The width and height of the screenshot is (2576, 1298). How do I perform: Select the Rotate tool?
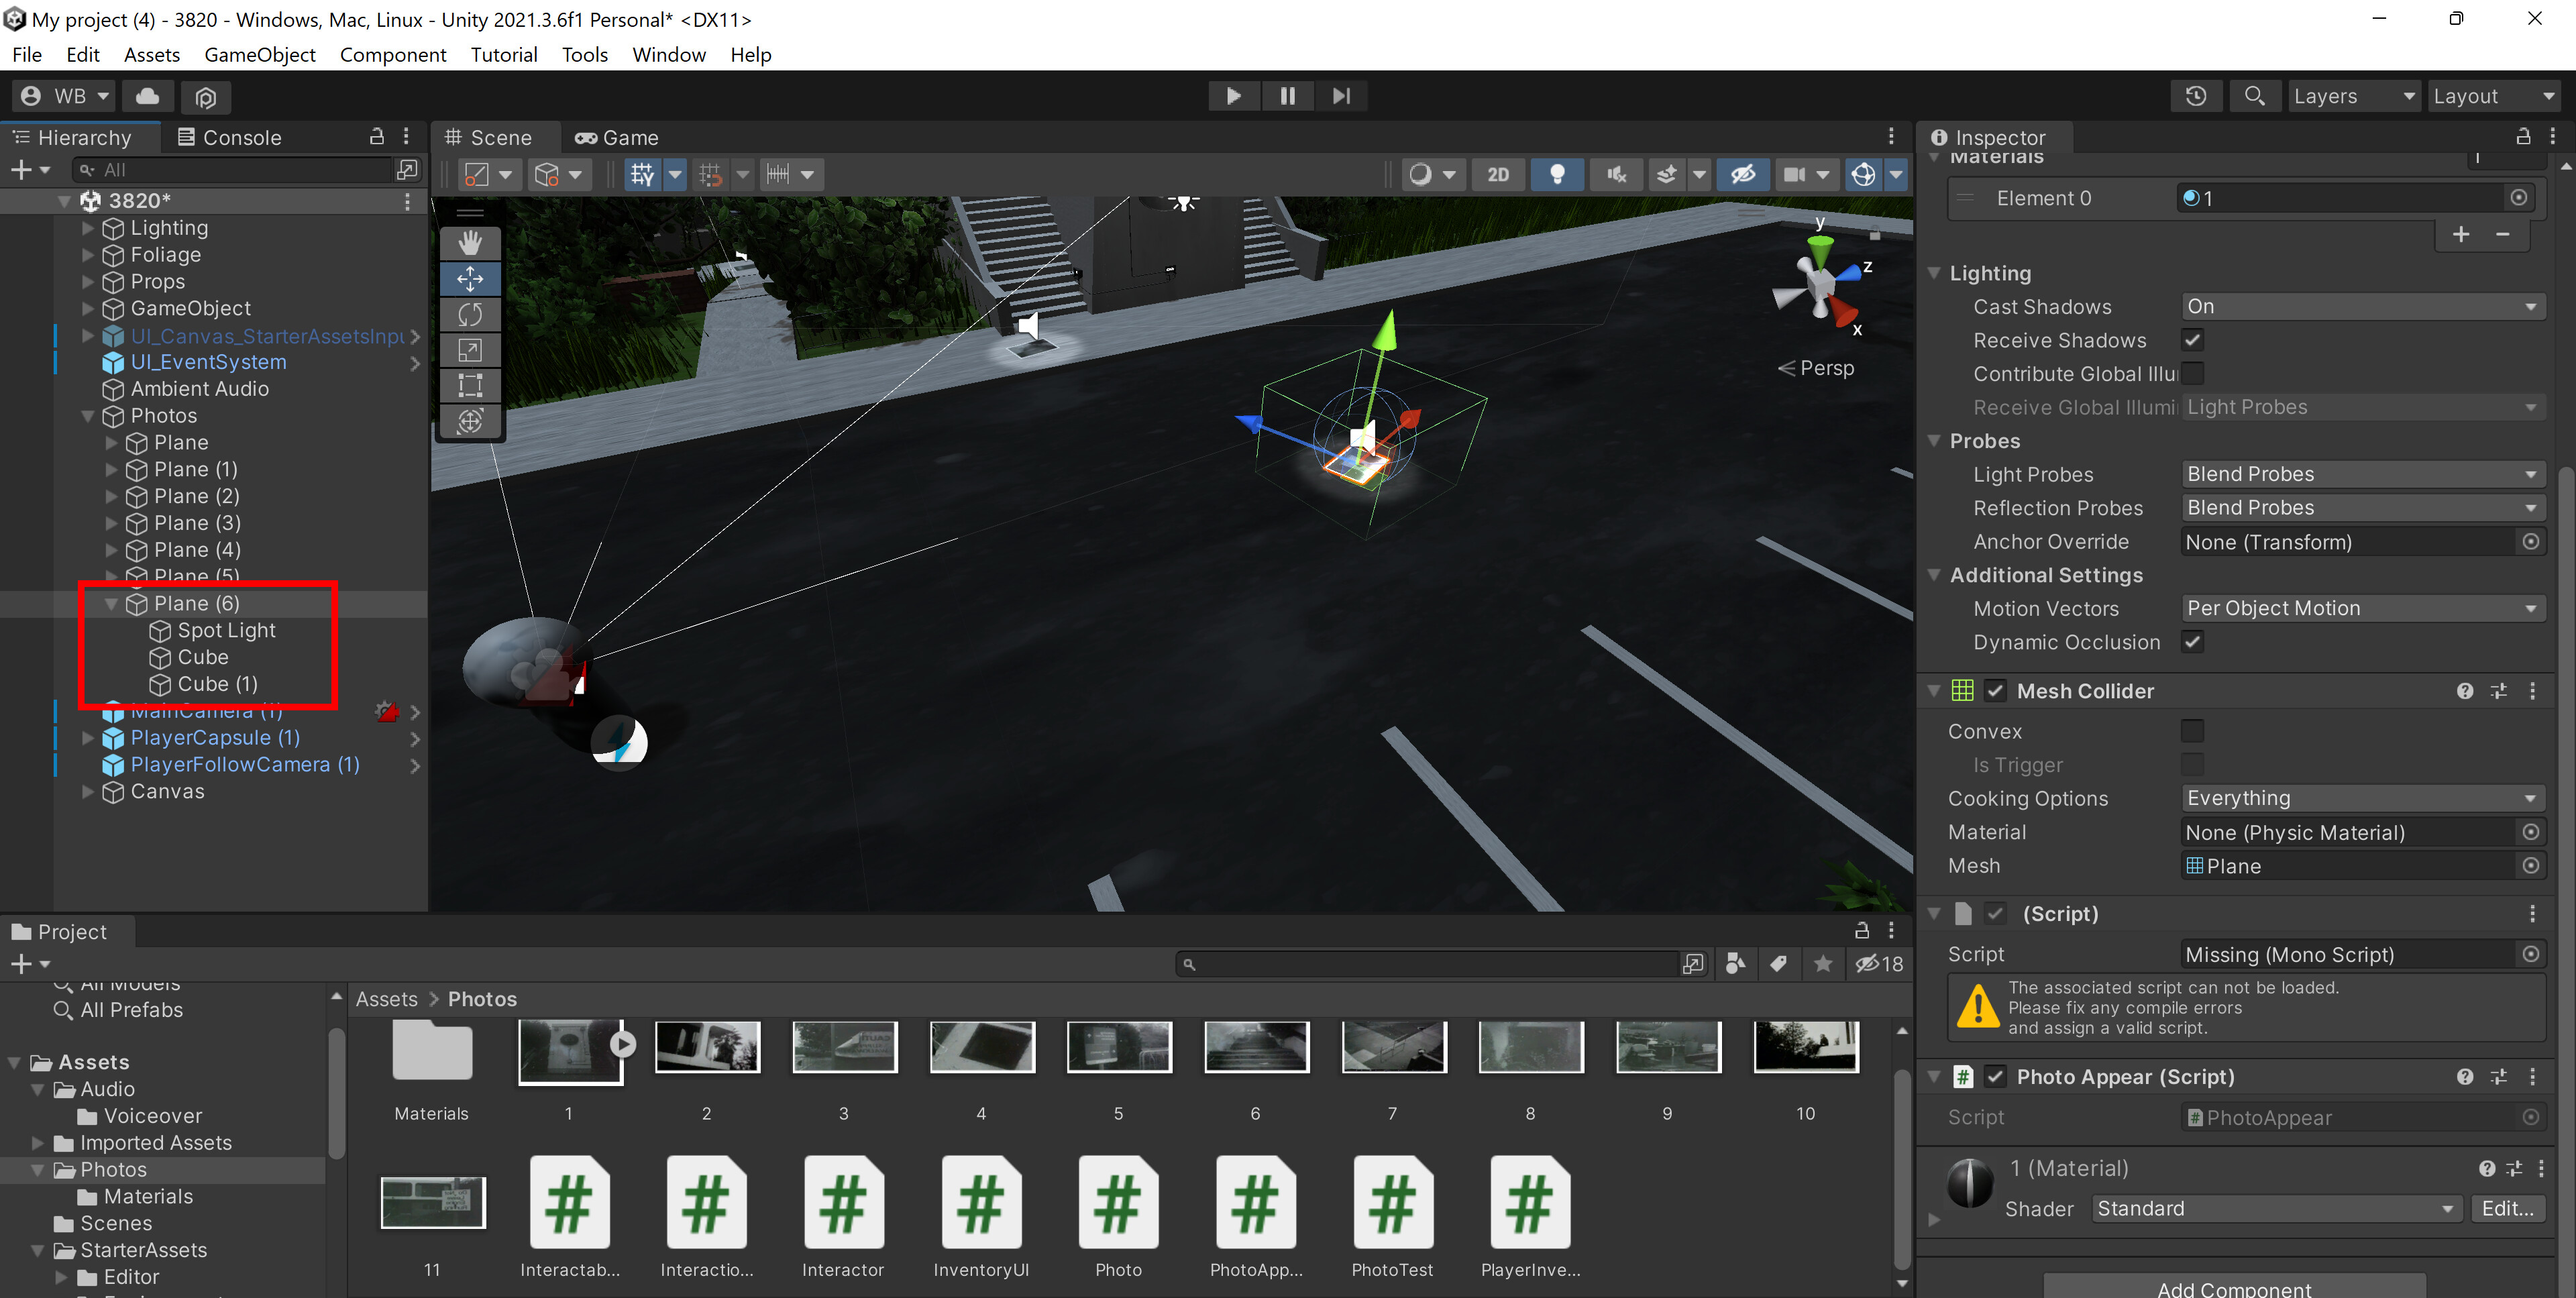point(470,314)
